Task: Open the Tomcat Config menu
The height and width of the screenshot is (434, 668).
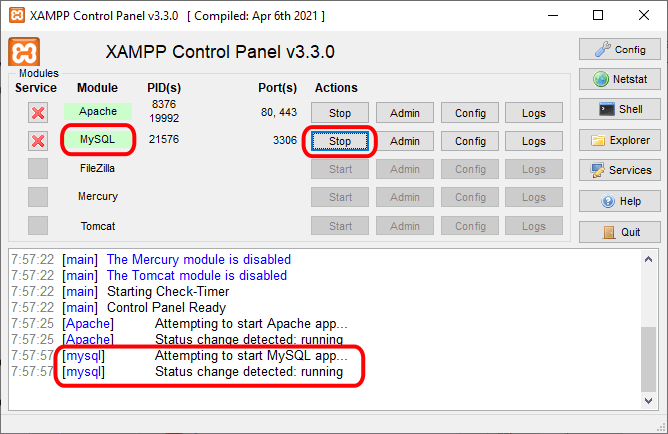Action: click(470, 226)
